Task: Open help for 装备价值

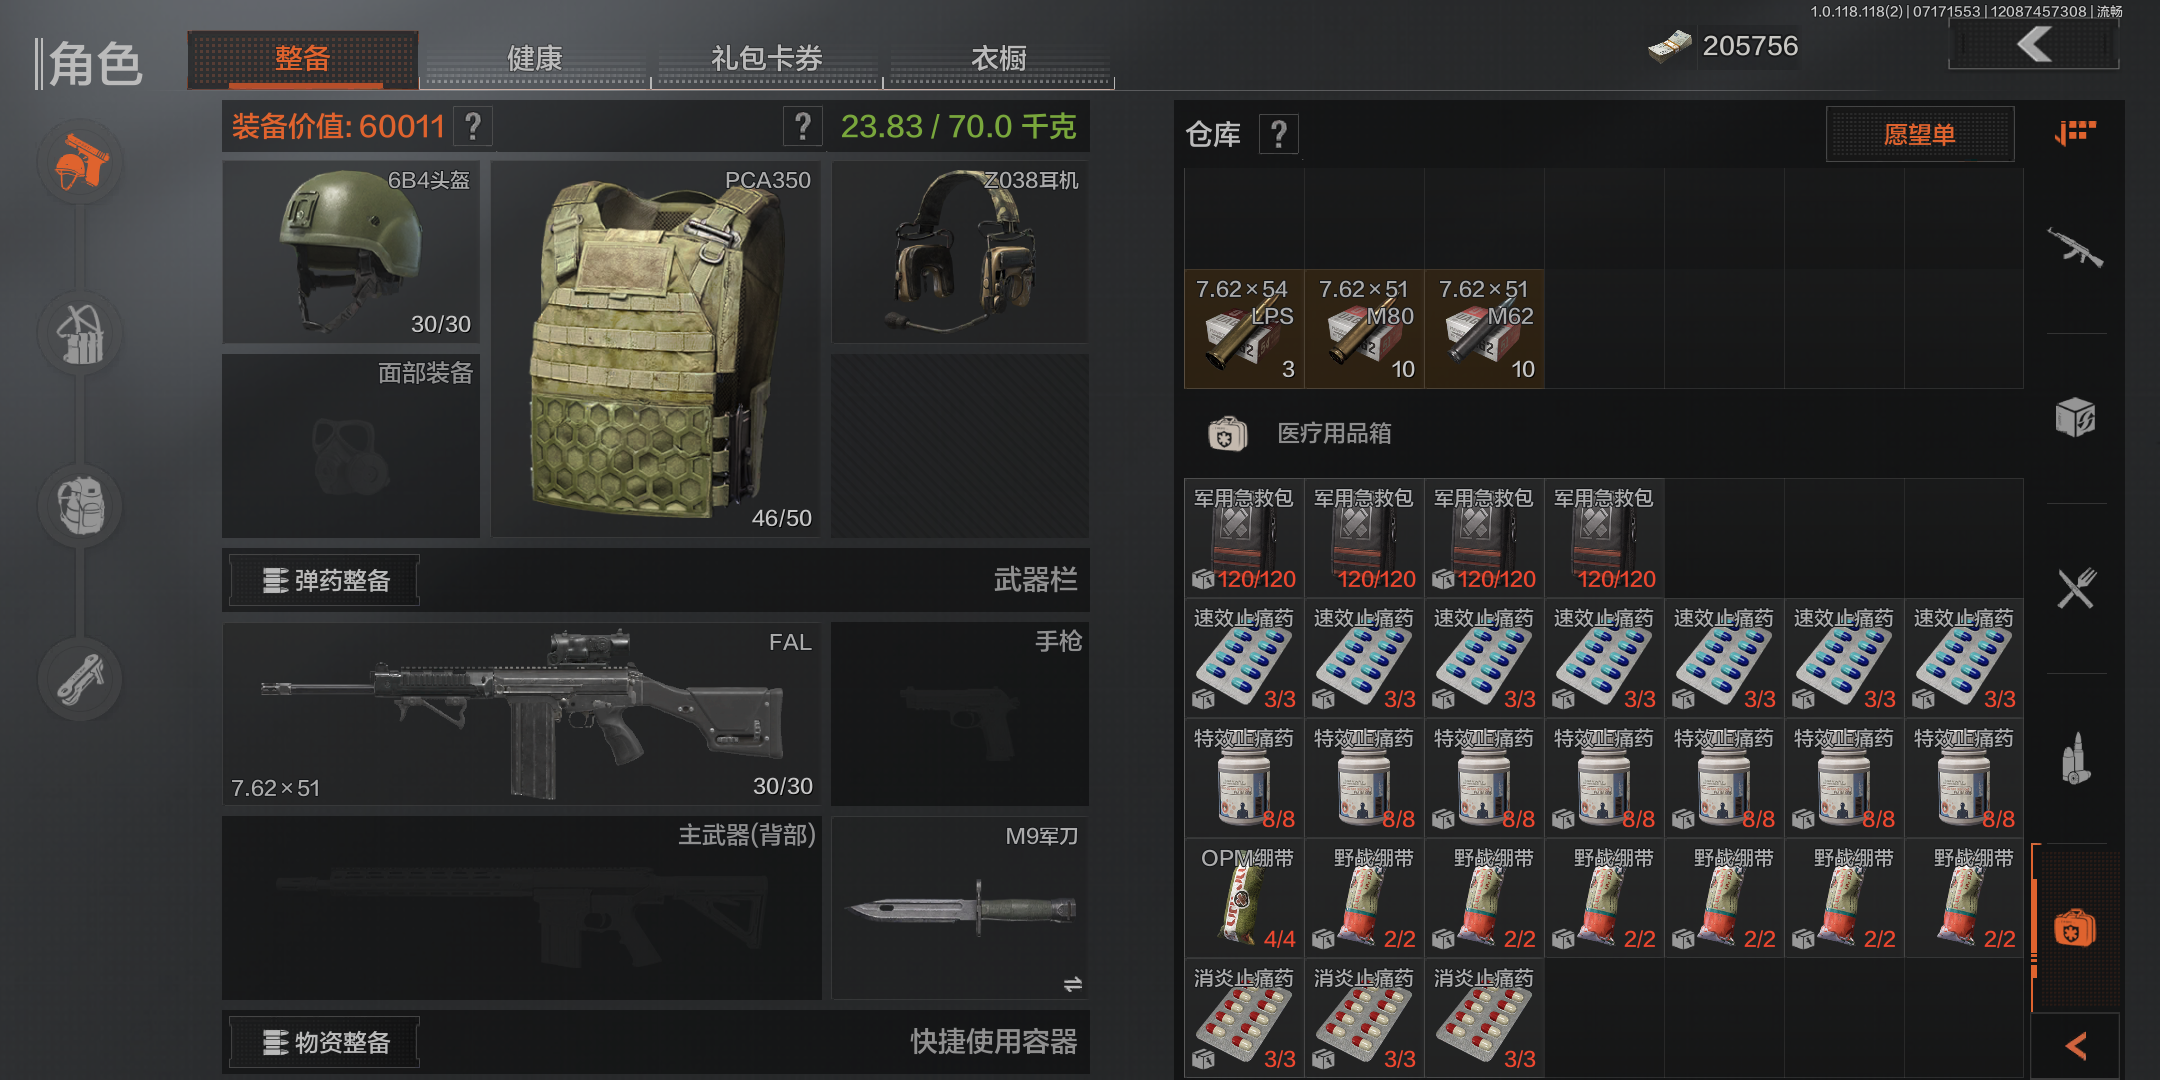Action: 473,127
